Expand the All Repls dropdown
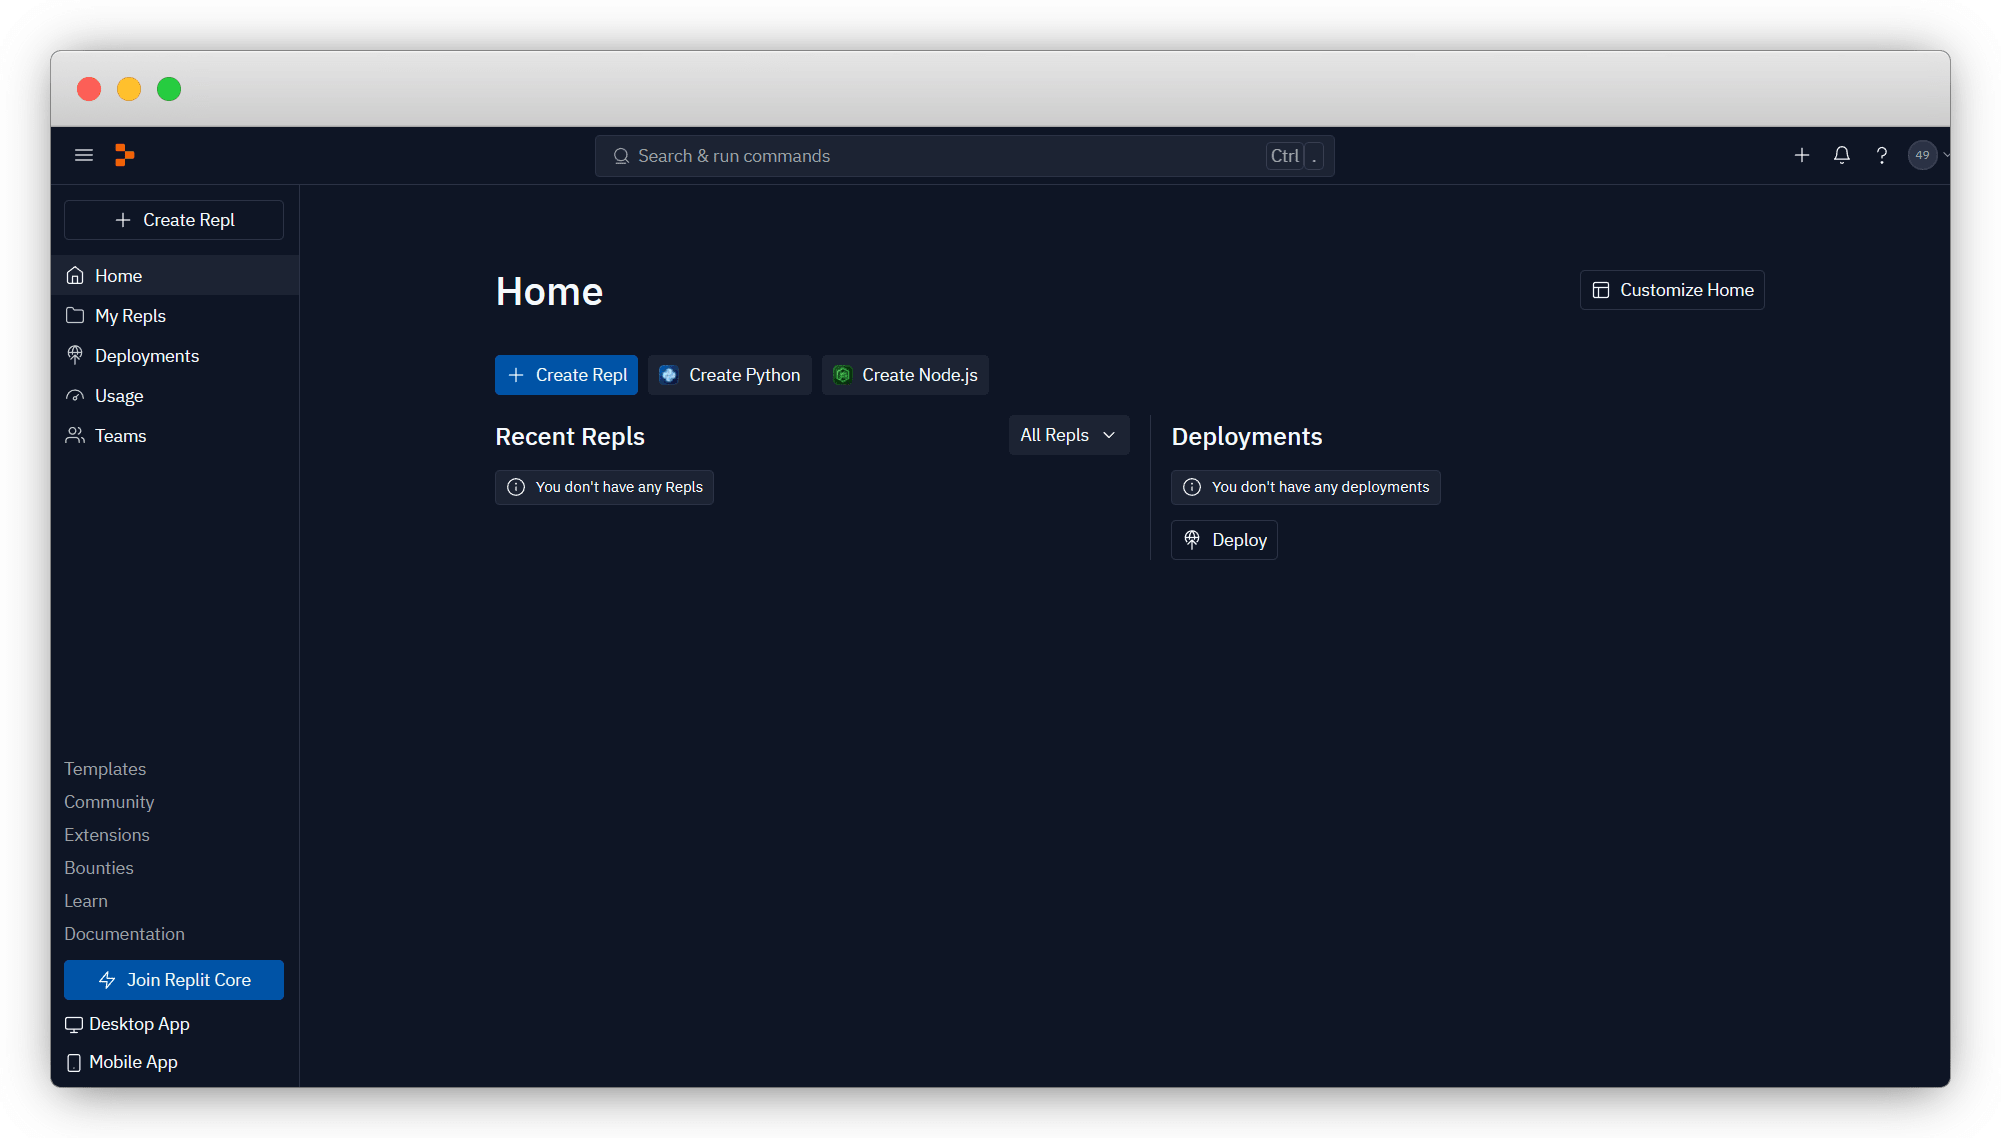The image size is (2001, 1138). (1069, 435)
